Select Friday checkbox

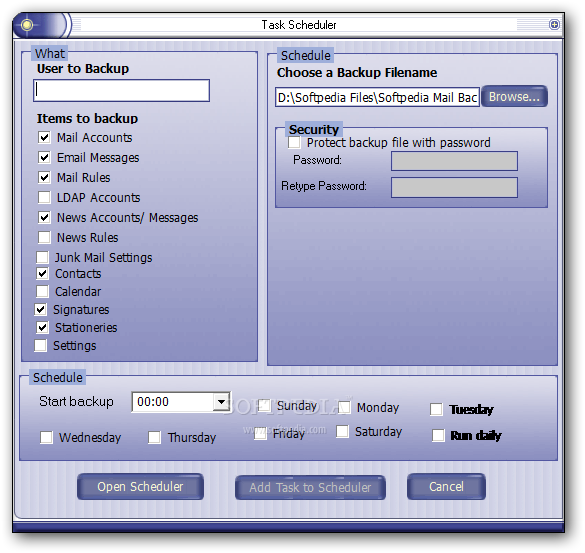pyautogui.click(x=260, y=434)
